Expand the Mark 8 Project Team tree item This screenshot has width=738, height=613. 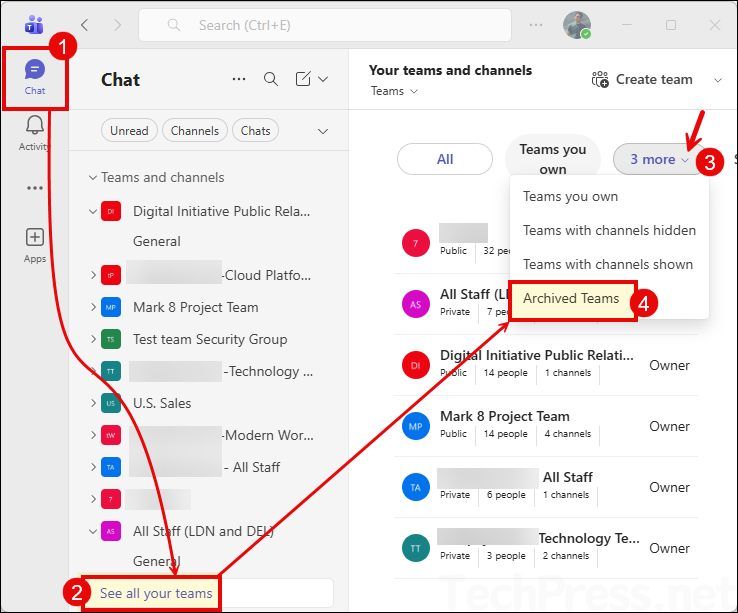pos(93,308)
